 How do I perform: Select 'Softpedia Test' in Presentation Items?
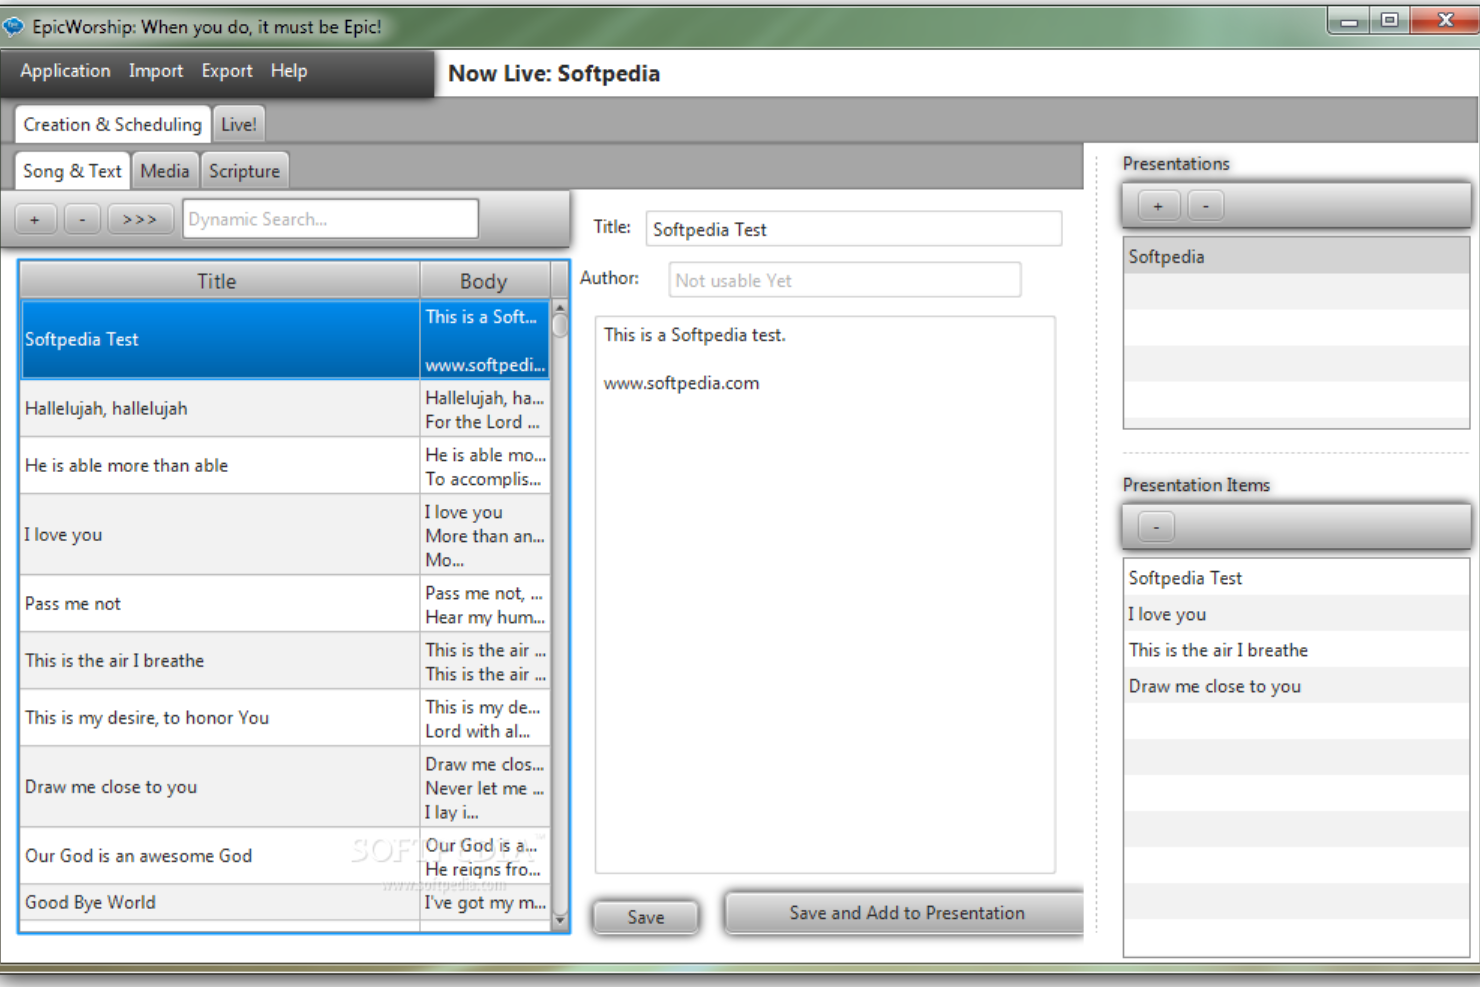coord(1296,578)
